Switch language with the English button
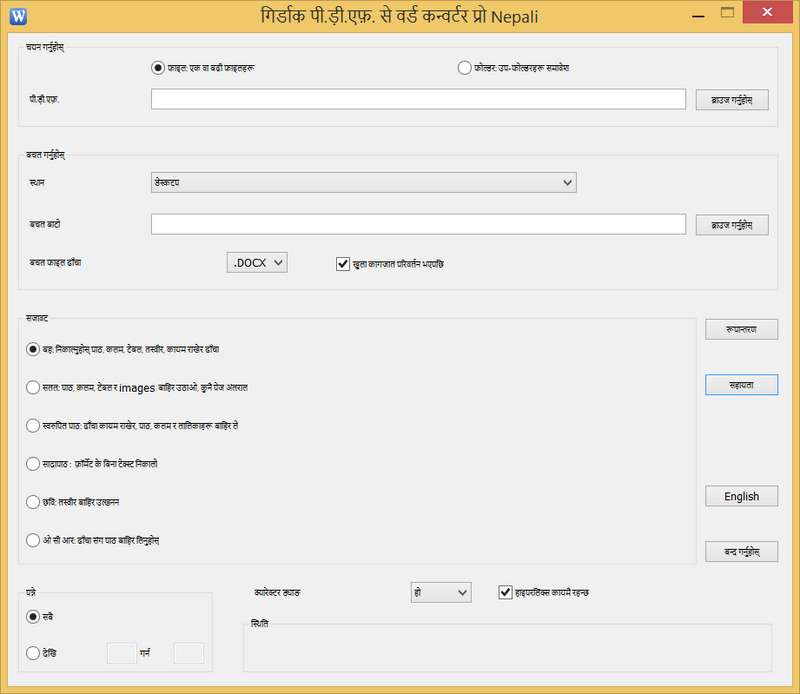The width and height of the screenshot is (800, 694). [741, 496]
